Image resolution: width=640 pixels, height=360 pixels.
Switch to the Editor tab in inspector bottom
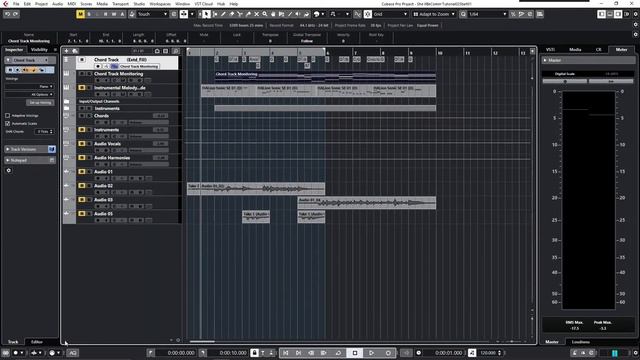point(37,342)
